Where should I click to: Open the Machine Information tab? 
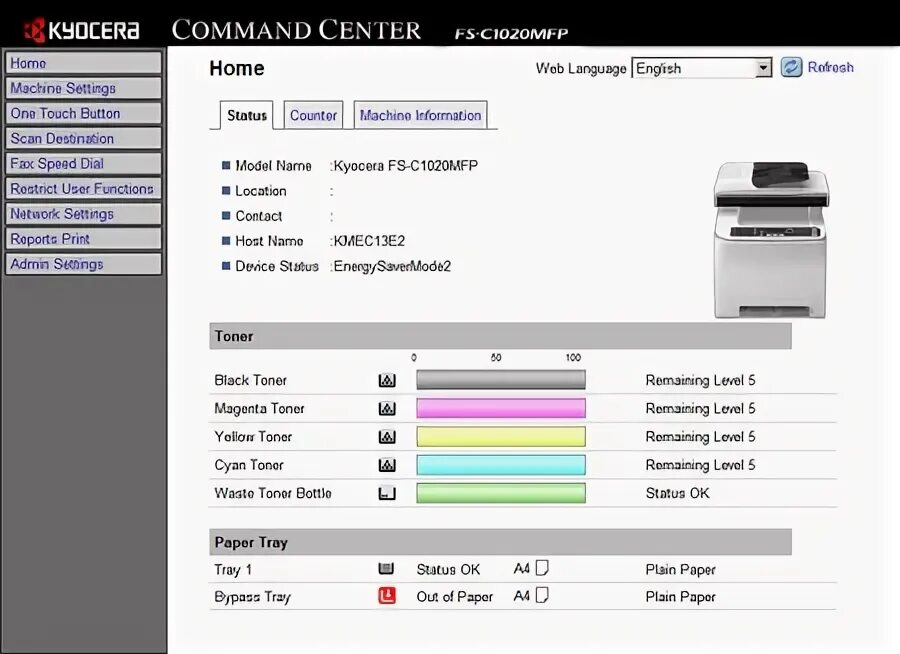pyautogui.click(x=420, y=115)
